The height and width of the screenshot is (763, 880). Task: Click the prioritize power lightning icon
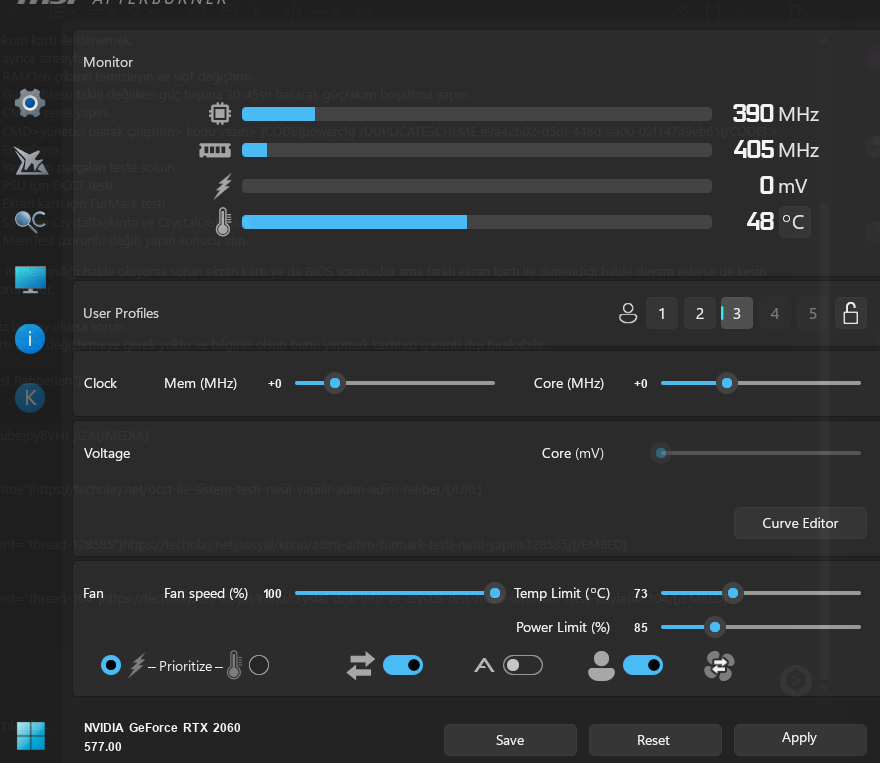138,666
